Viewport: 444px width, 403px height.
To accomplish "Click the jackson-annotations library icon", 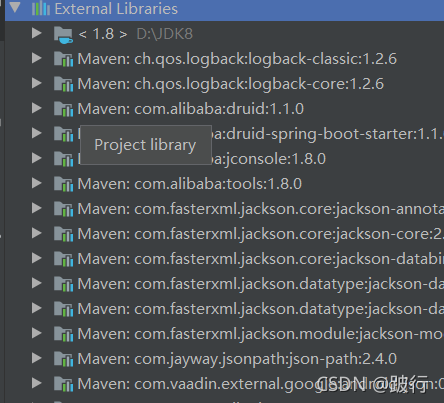I will 63,209.
